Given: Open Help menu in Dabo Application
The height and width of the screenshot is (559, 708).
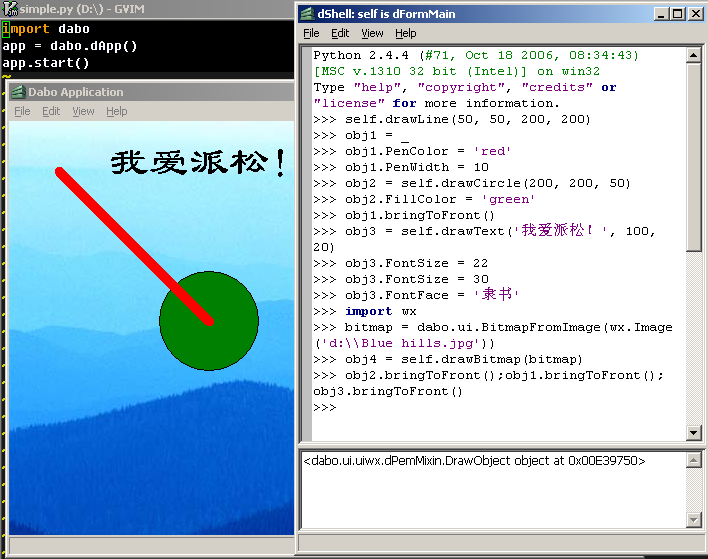Looking at the screenshot, I should coord(117,111).
